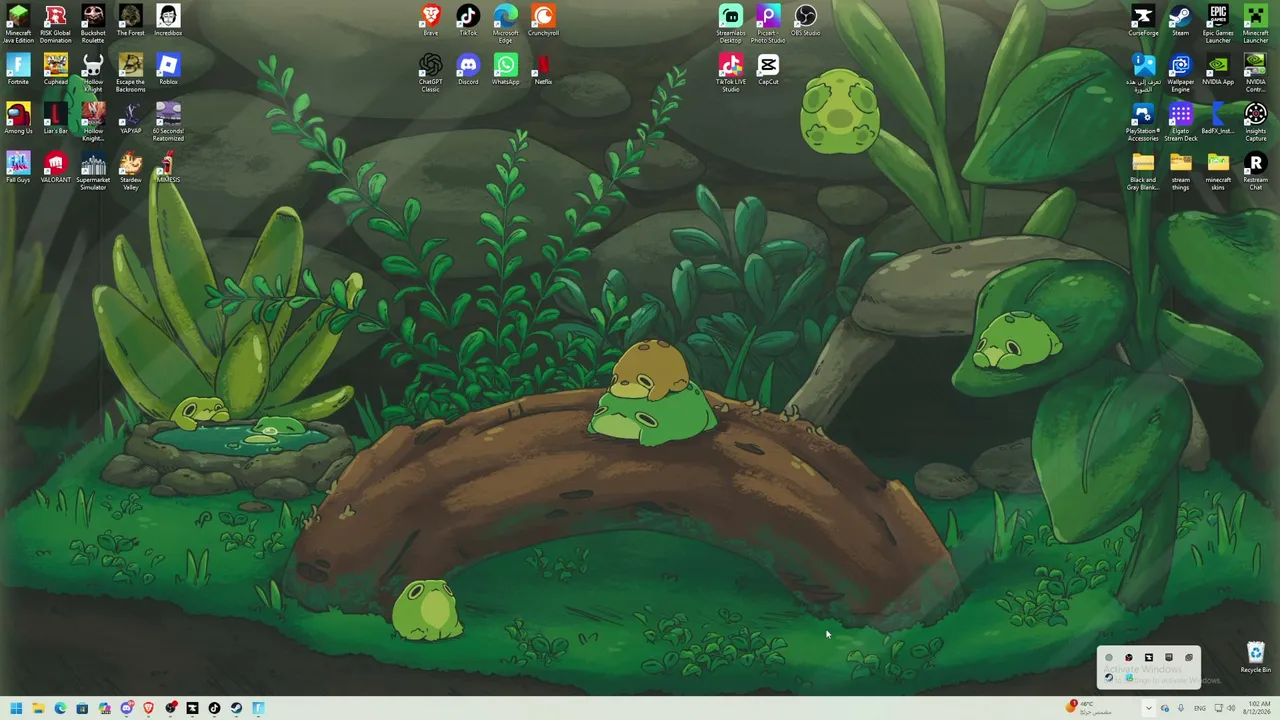Select the Supermarket Simulator icon
The height and width of the screenshot is (720, 1280).
(93, 171)
